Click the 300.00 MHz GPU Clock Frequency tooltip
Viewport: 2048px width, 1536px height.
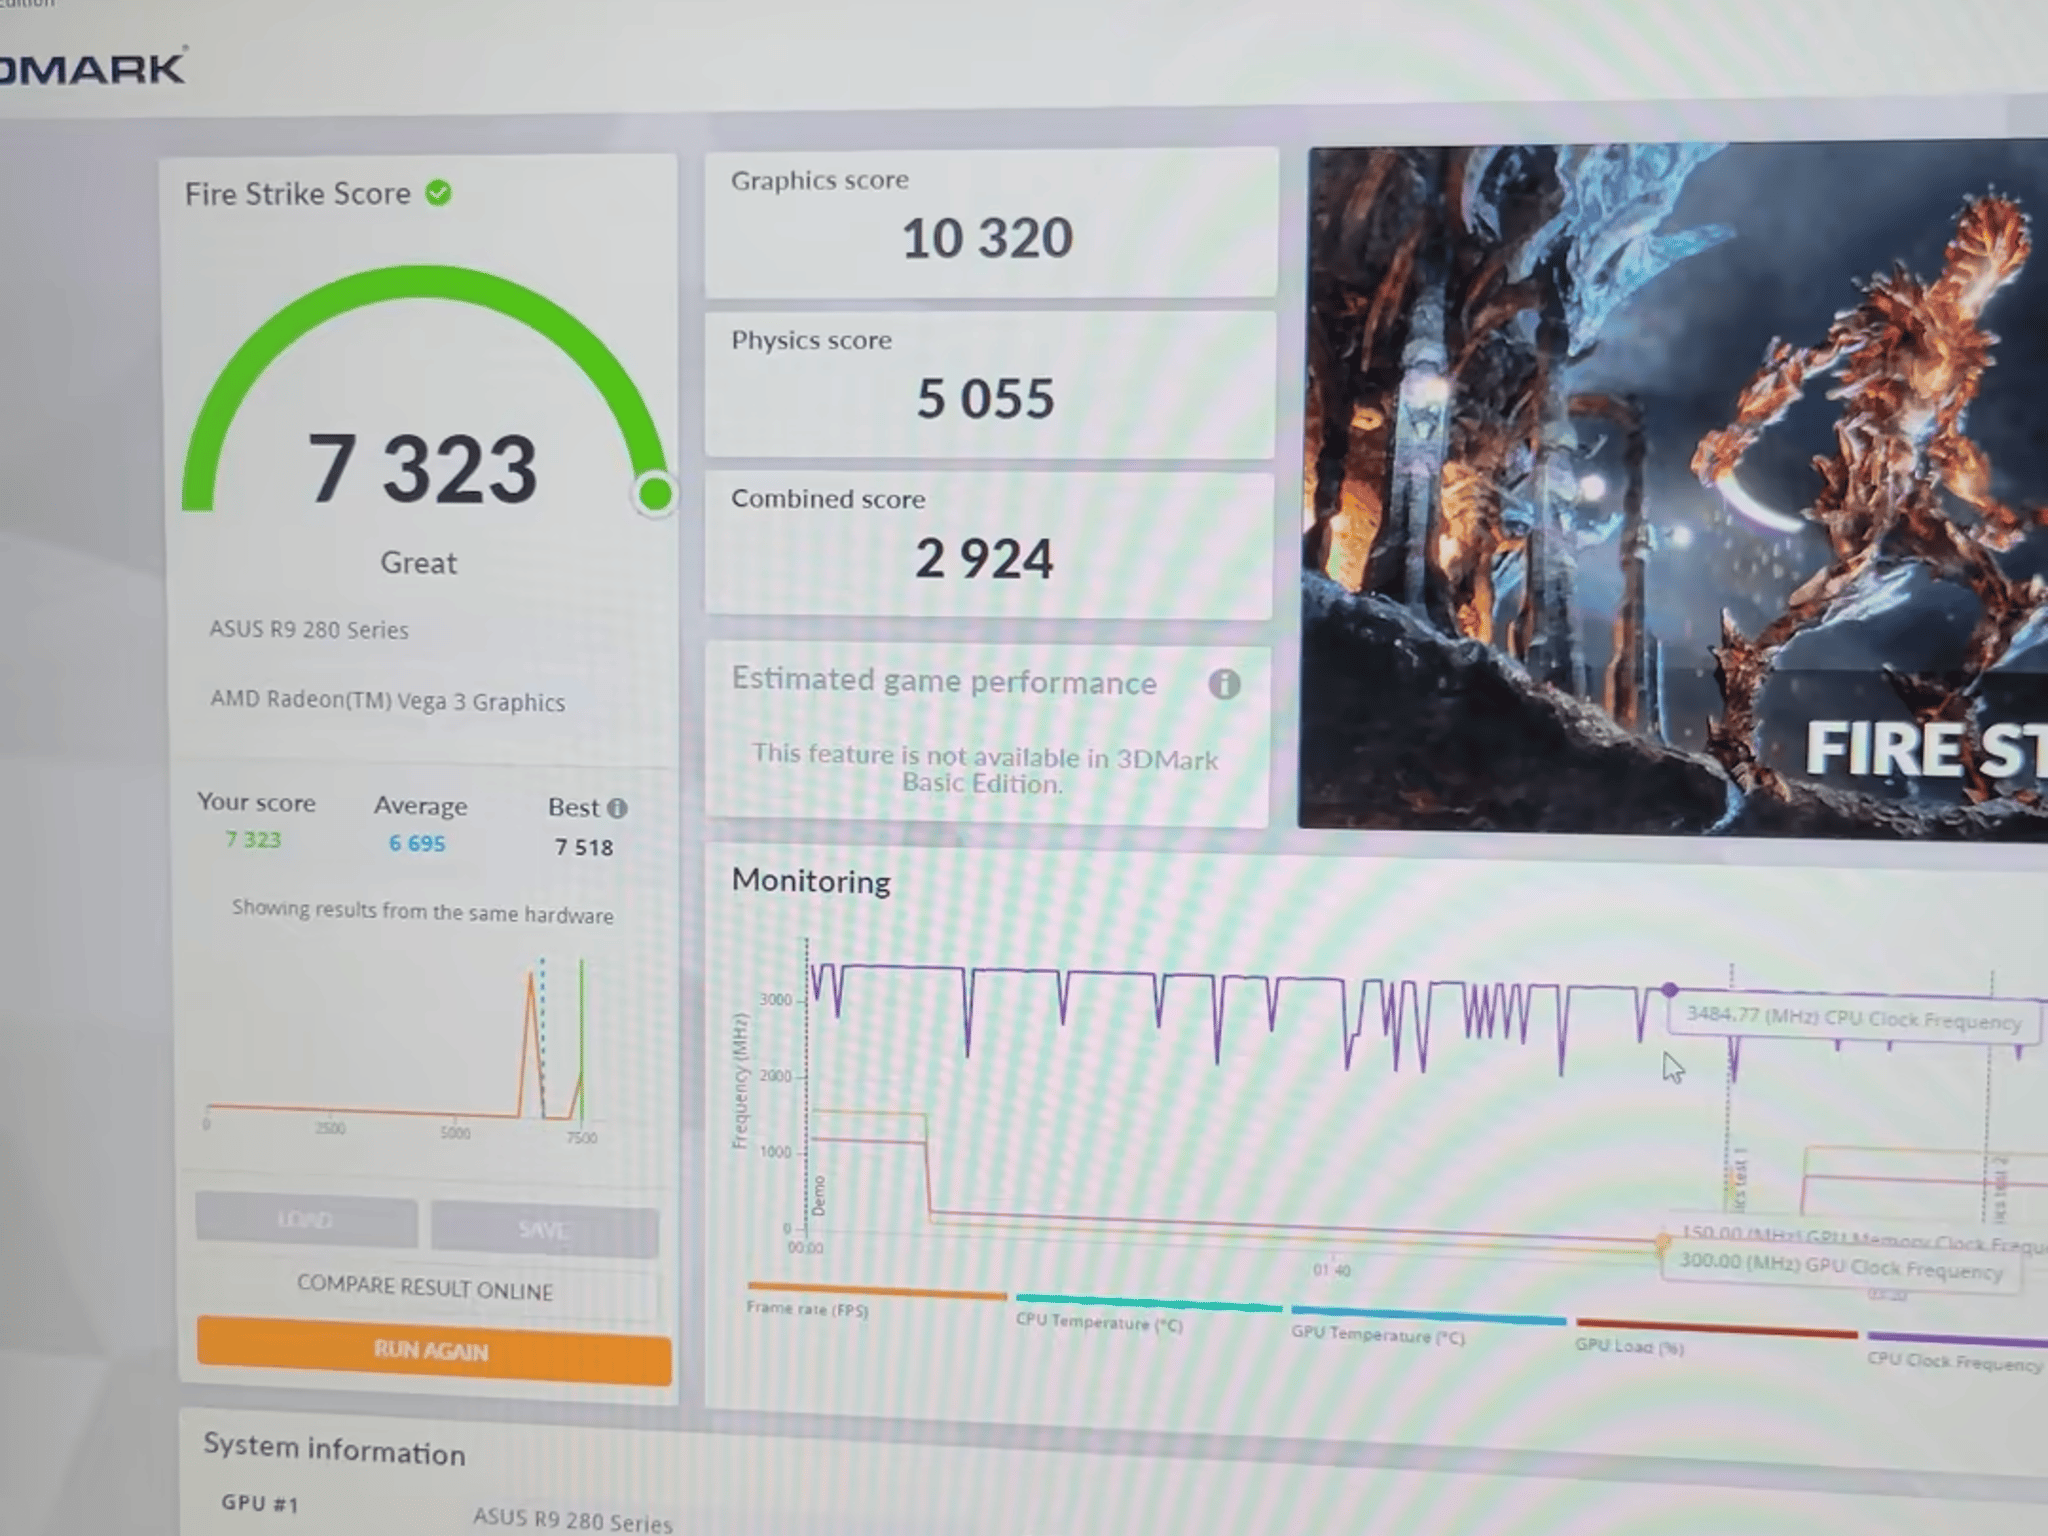pyautogui.click(x=1840, y=1267)
